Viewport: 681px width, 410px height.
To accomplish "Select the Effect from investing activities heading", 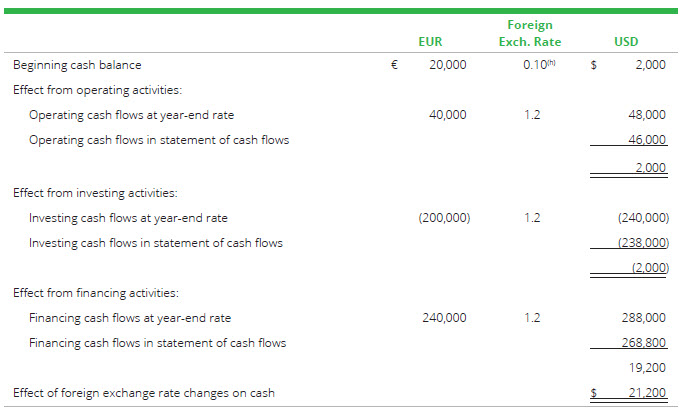I will point(94,193).
